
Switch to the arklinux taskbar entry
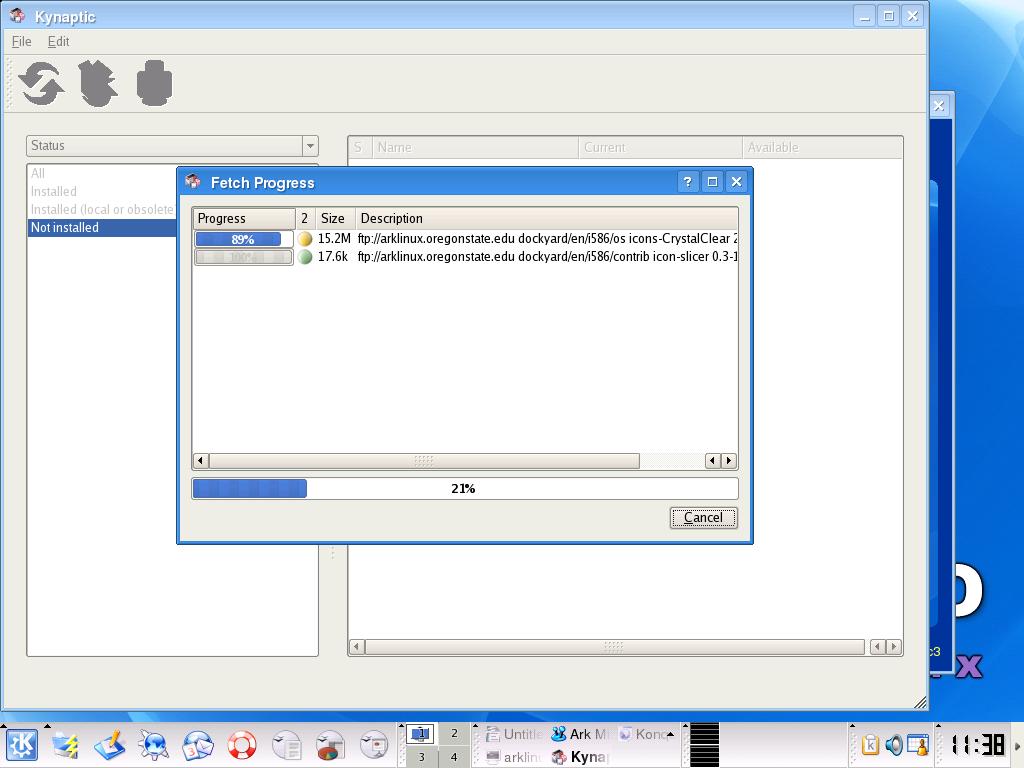click(x=515, y=757)
